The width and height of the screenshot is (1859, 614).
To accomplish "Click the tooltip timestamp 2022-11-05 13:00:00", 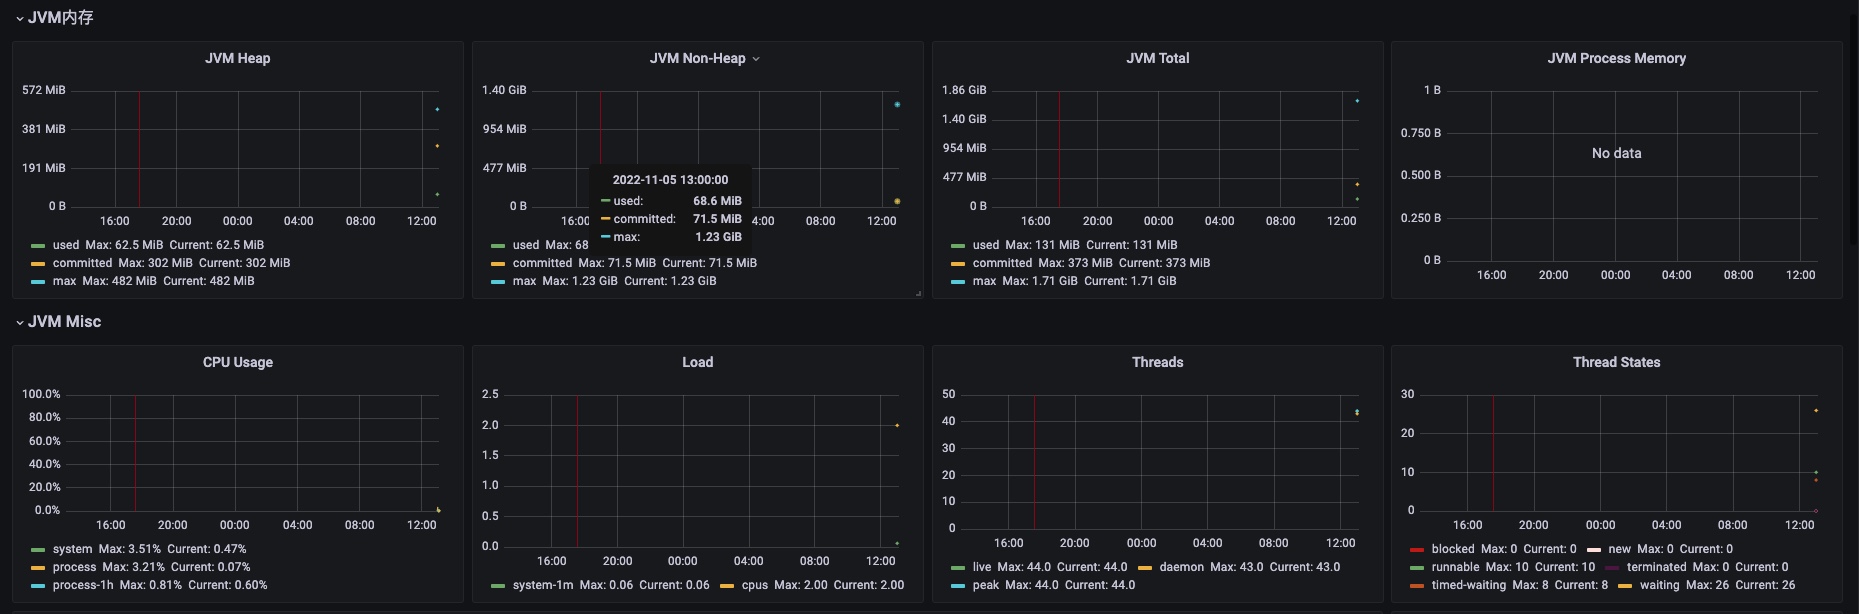I will click(670, 180).
